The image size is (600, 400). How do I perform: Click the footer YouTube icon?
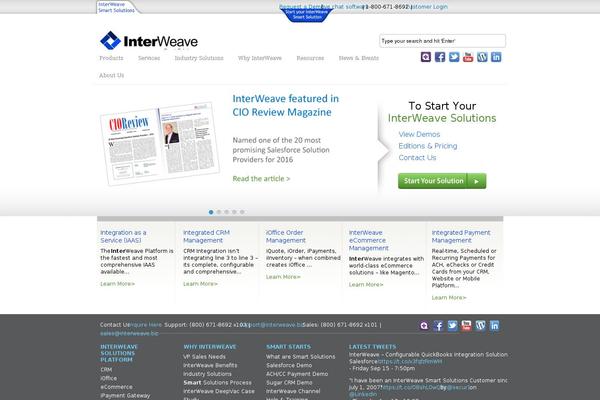466,326
